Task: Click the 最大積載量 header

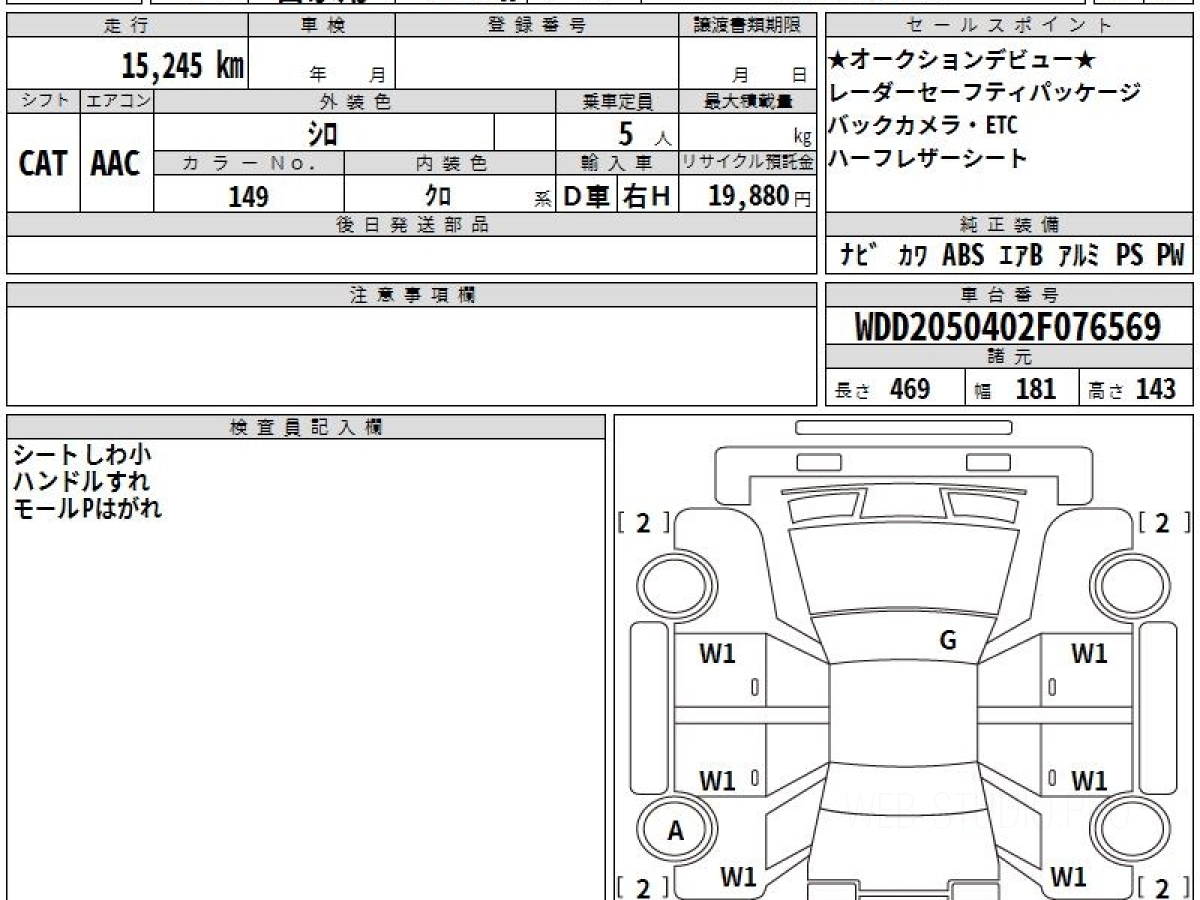Action: tap(747, 101)
